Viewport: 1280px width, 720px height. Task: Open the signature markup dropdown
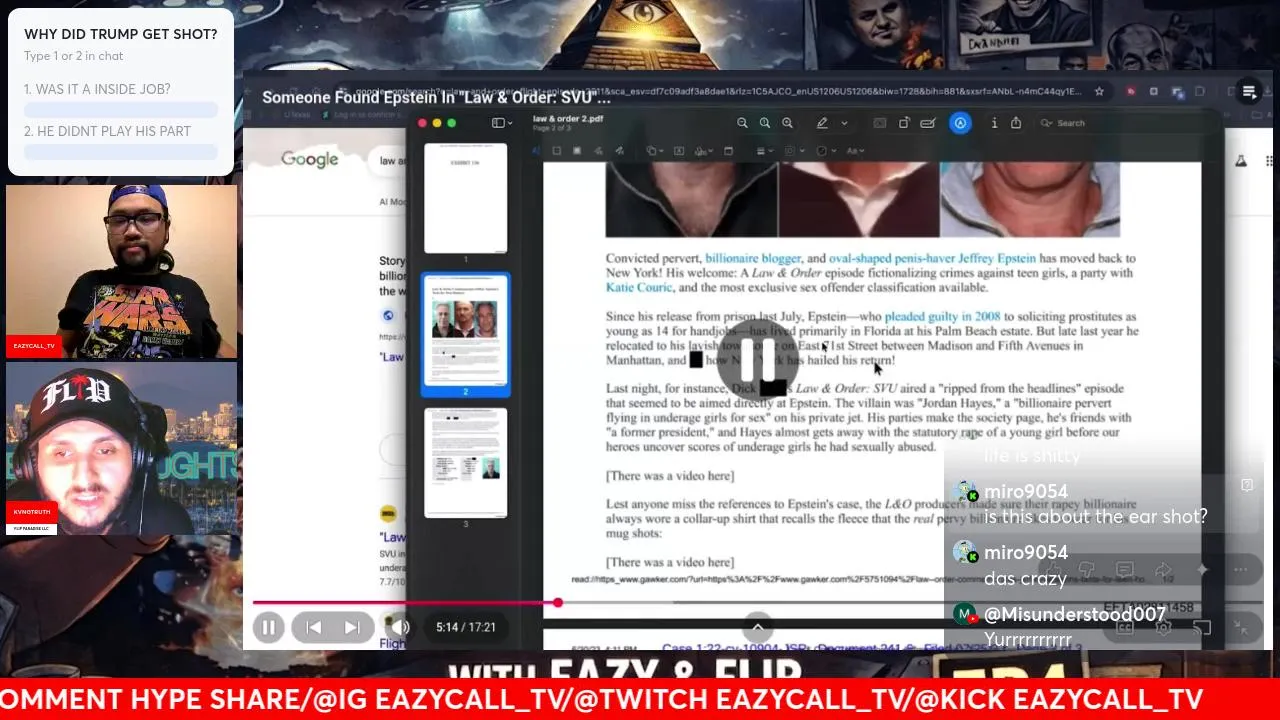[705, 151]
